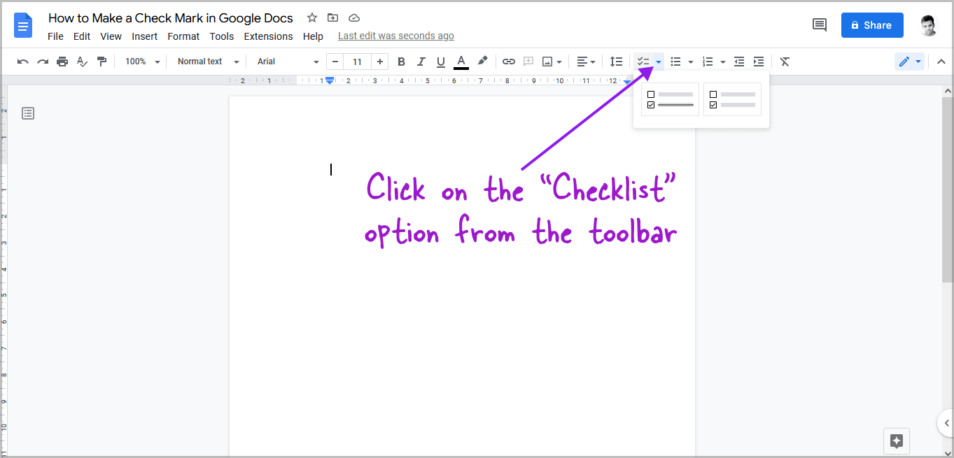Image resolution: width=954 pixels, height=458 pixels.
Task: Click the Print icon
Action: click(63, 61)
